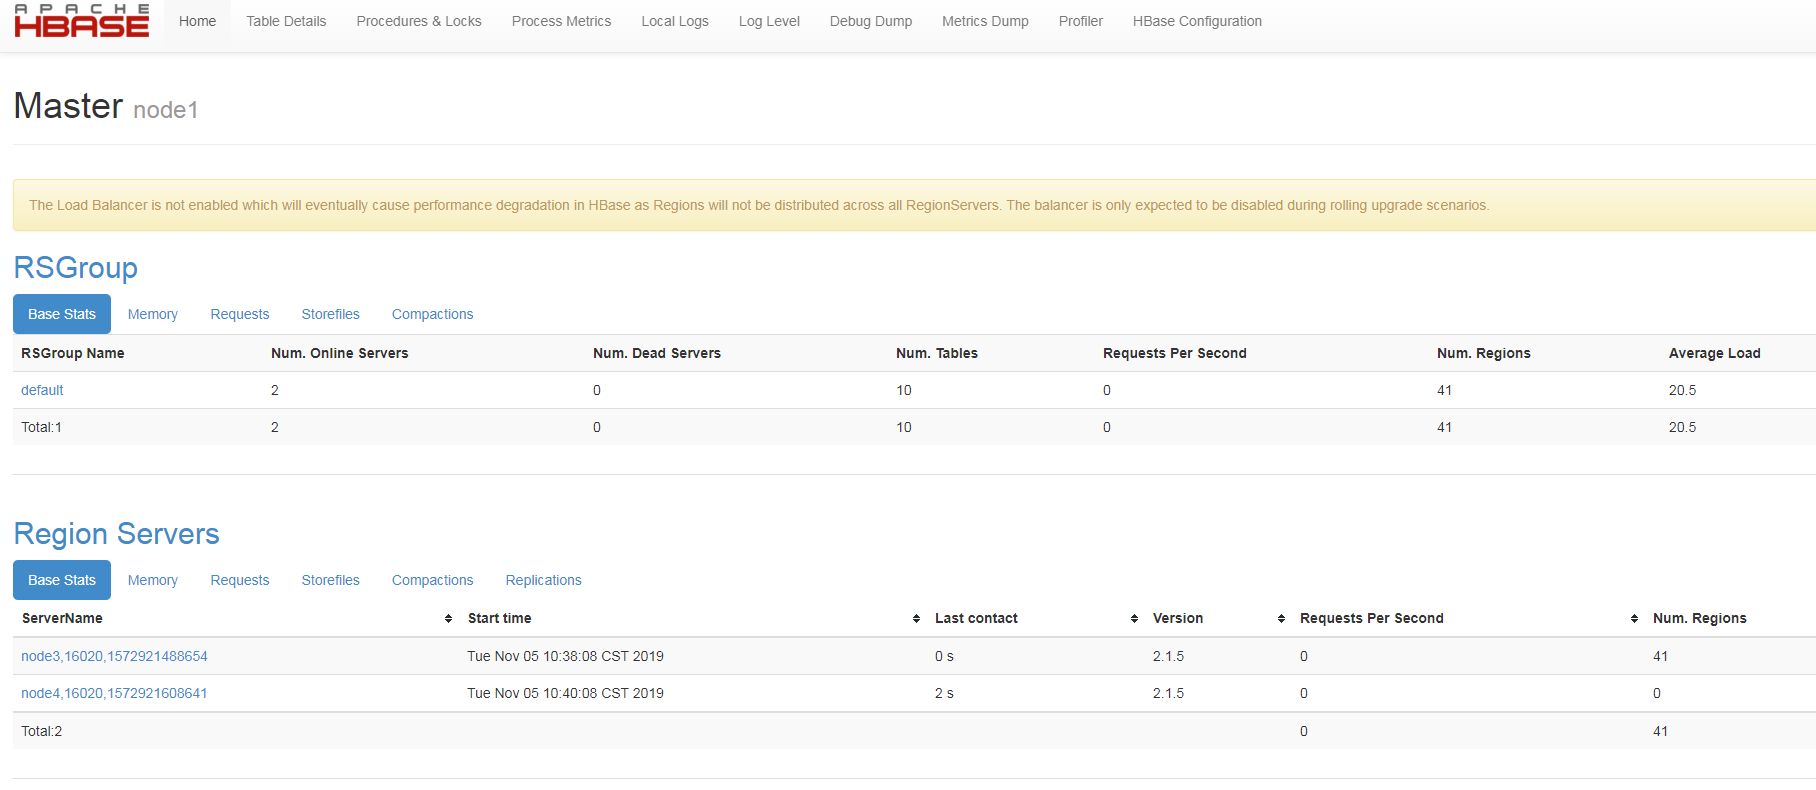1816x790 pixels.
Task: Go to Procedures & Locks
Action: click(x=419, y=21)
